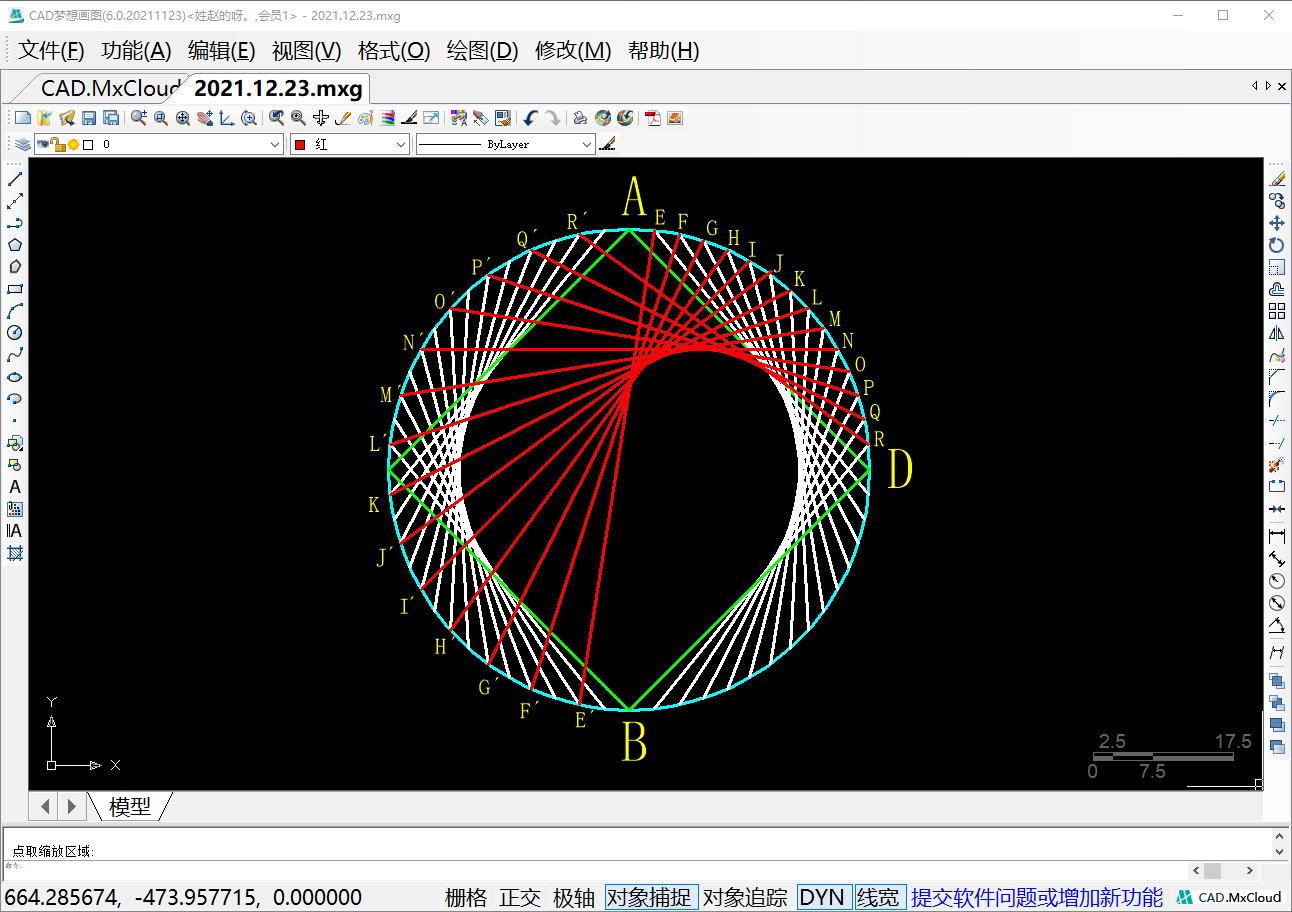This screenshot has width=1292, height=912.
Task: Open 格式(O) menu
Action: (x=394, y=51)
